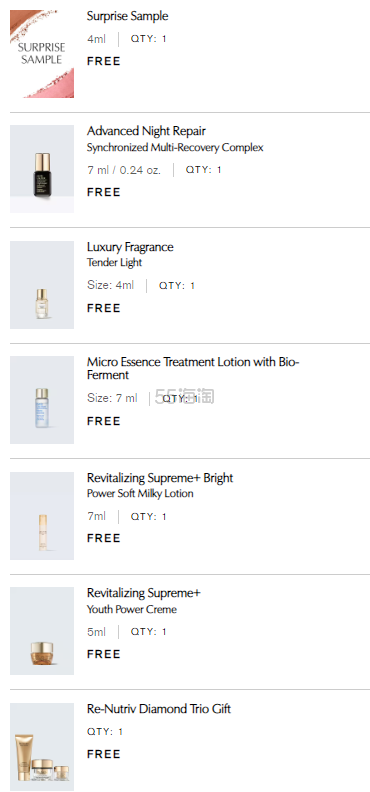370x792 pixels.
Task: Select the Tender Light fragrance subtitle
Action: [x=115, y=263]
